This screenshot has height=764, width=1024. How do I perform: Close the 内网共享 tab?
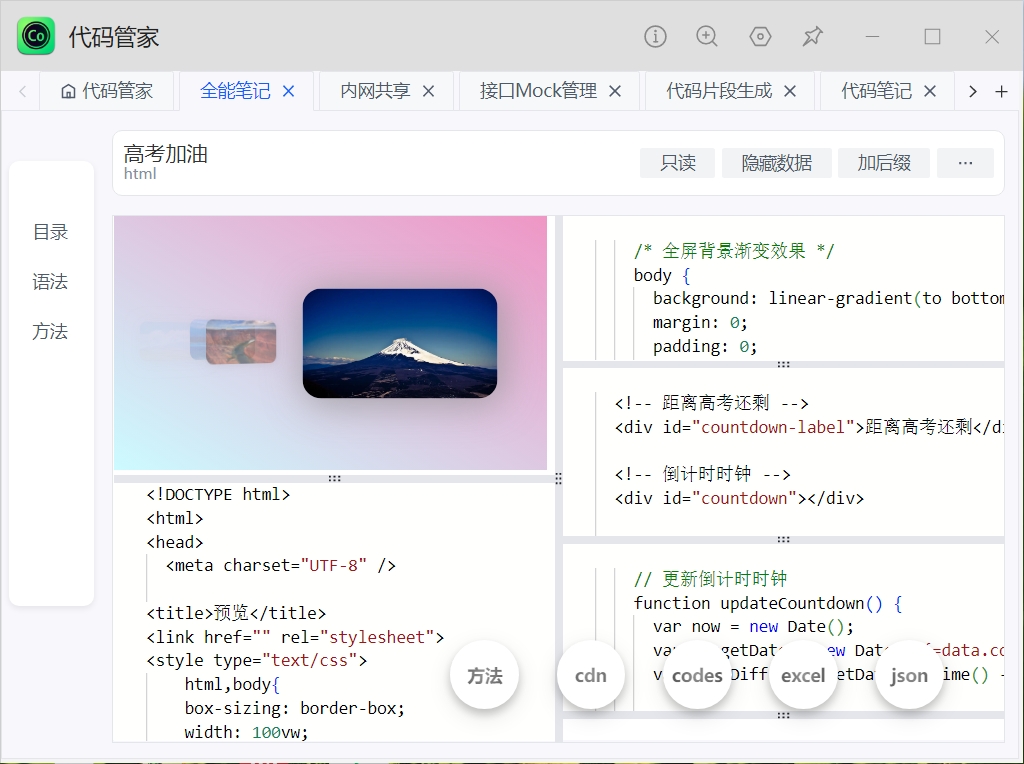point(428,91)
